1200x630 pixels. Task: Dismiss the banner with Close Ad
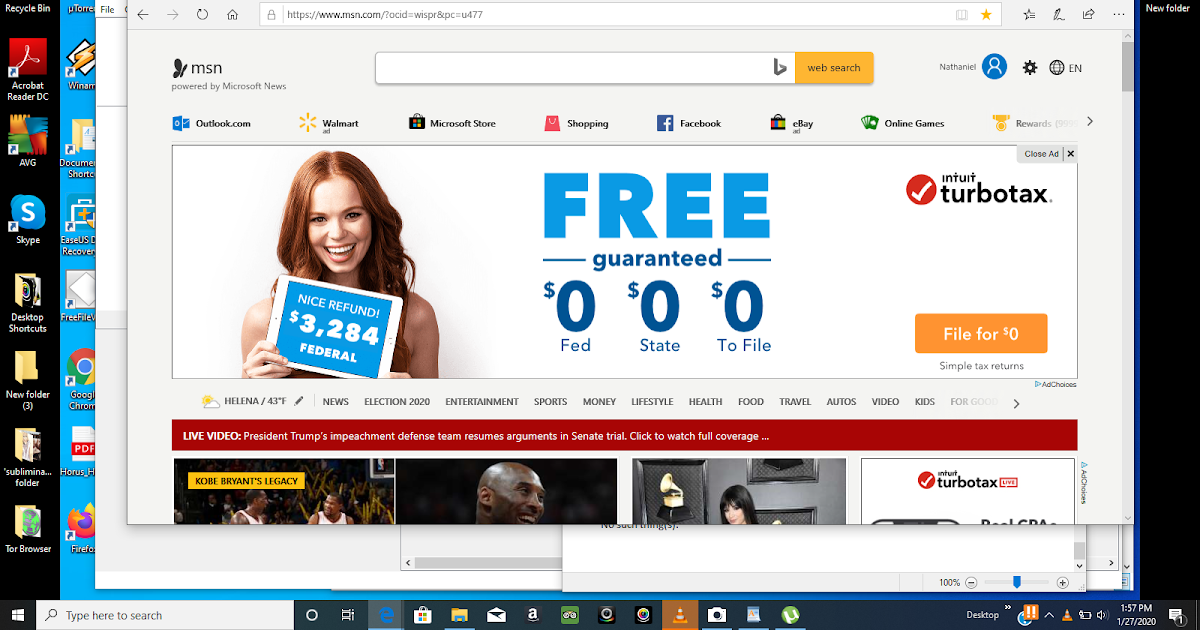(1049, 154)
